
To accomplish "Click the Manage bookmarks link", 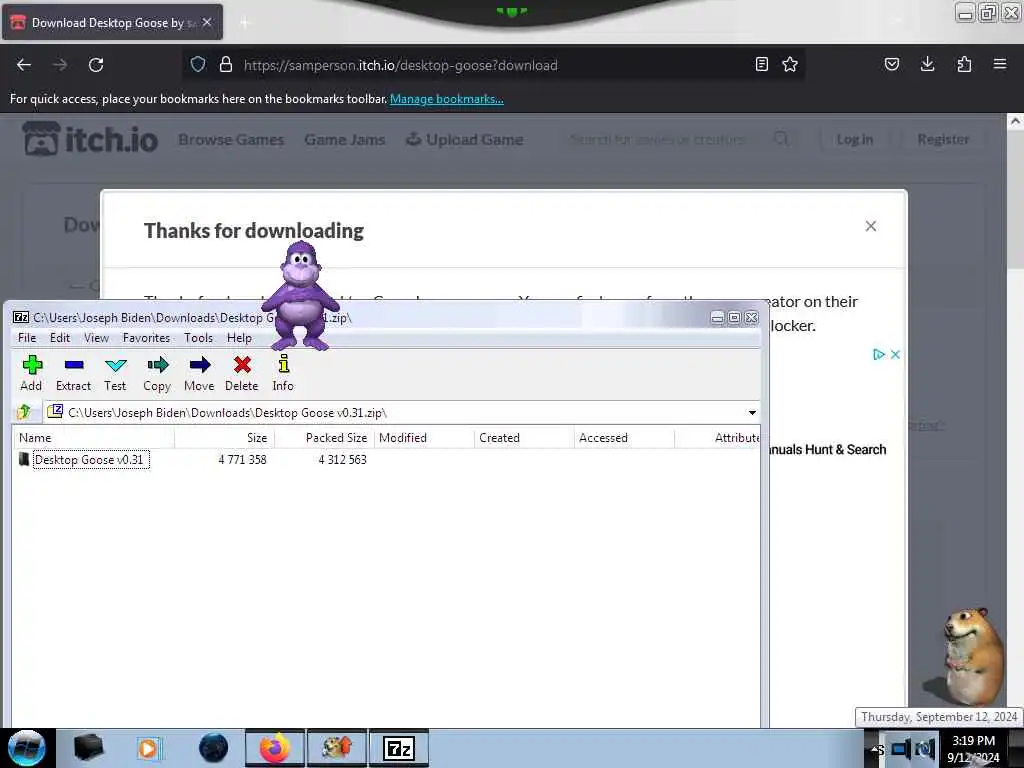I will [447, 99].
